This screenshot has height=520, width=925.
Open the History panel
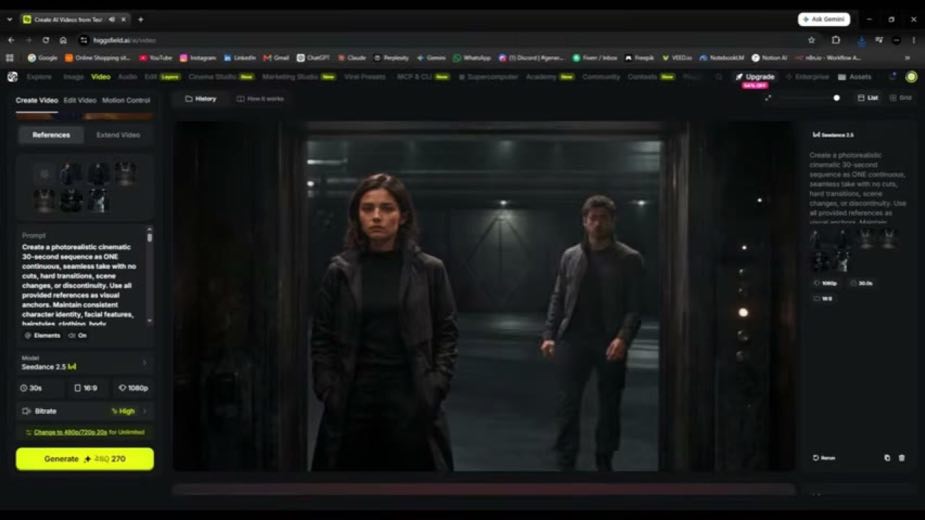[201, 99]
